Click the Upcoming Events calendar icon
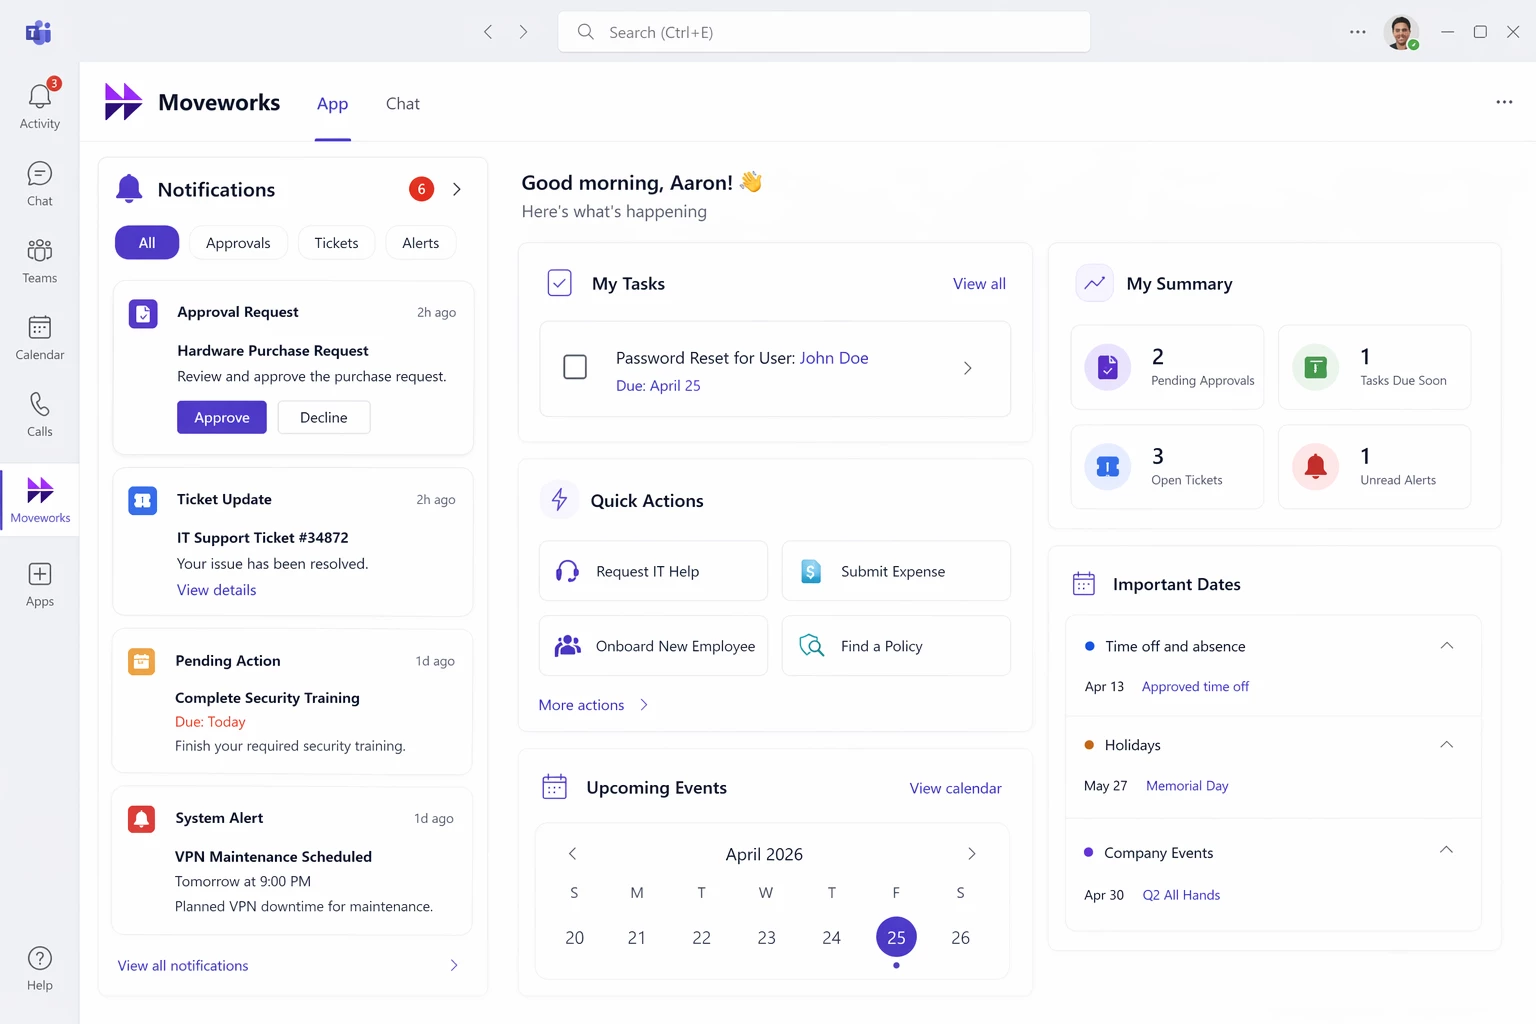 554,787
